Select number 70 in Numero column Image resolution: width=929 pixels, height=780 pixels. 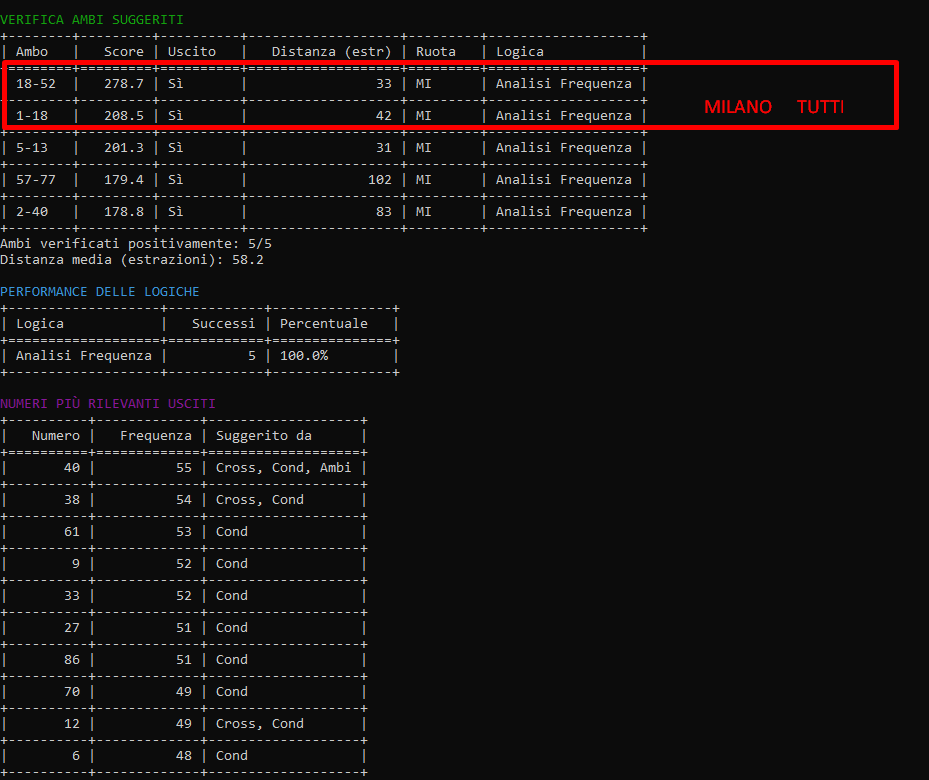pos(72,691)
